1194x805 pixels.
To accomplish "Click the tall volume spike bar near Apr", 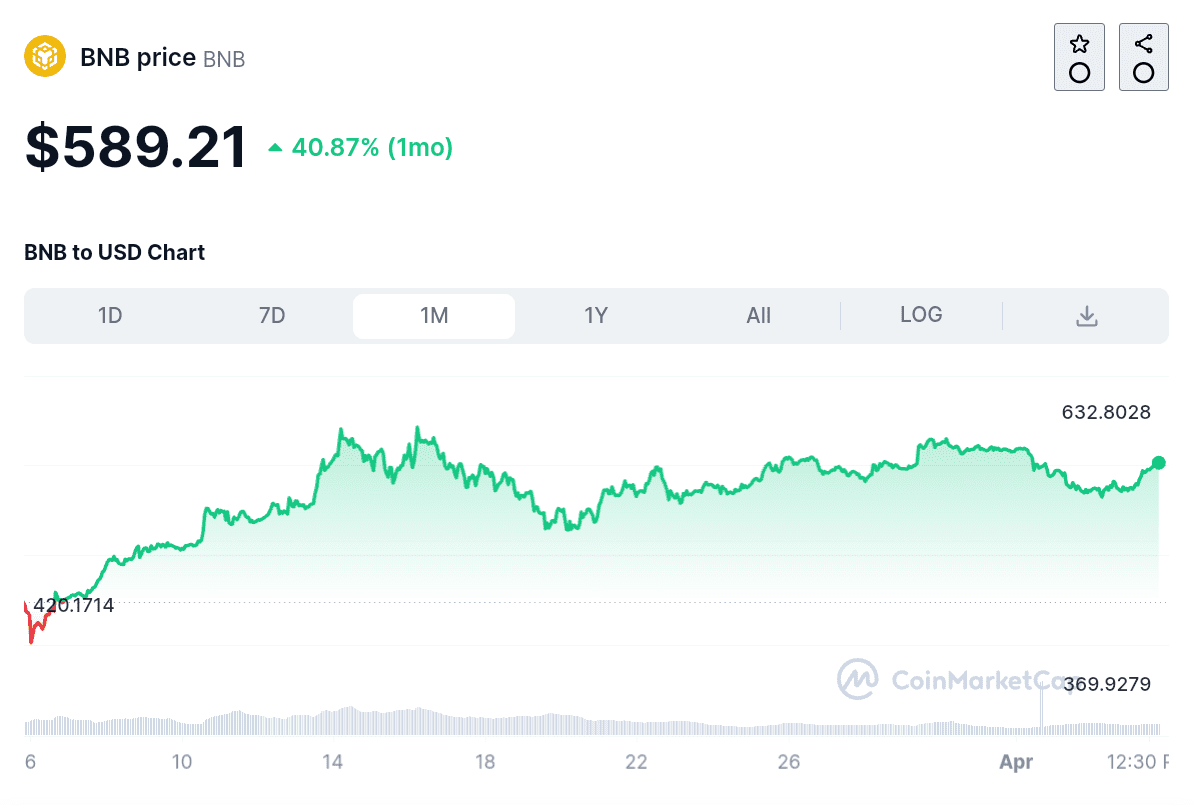I will point(1041,706).
